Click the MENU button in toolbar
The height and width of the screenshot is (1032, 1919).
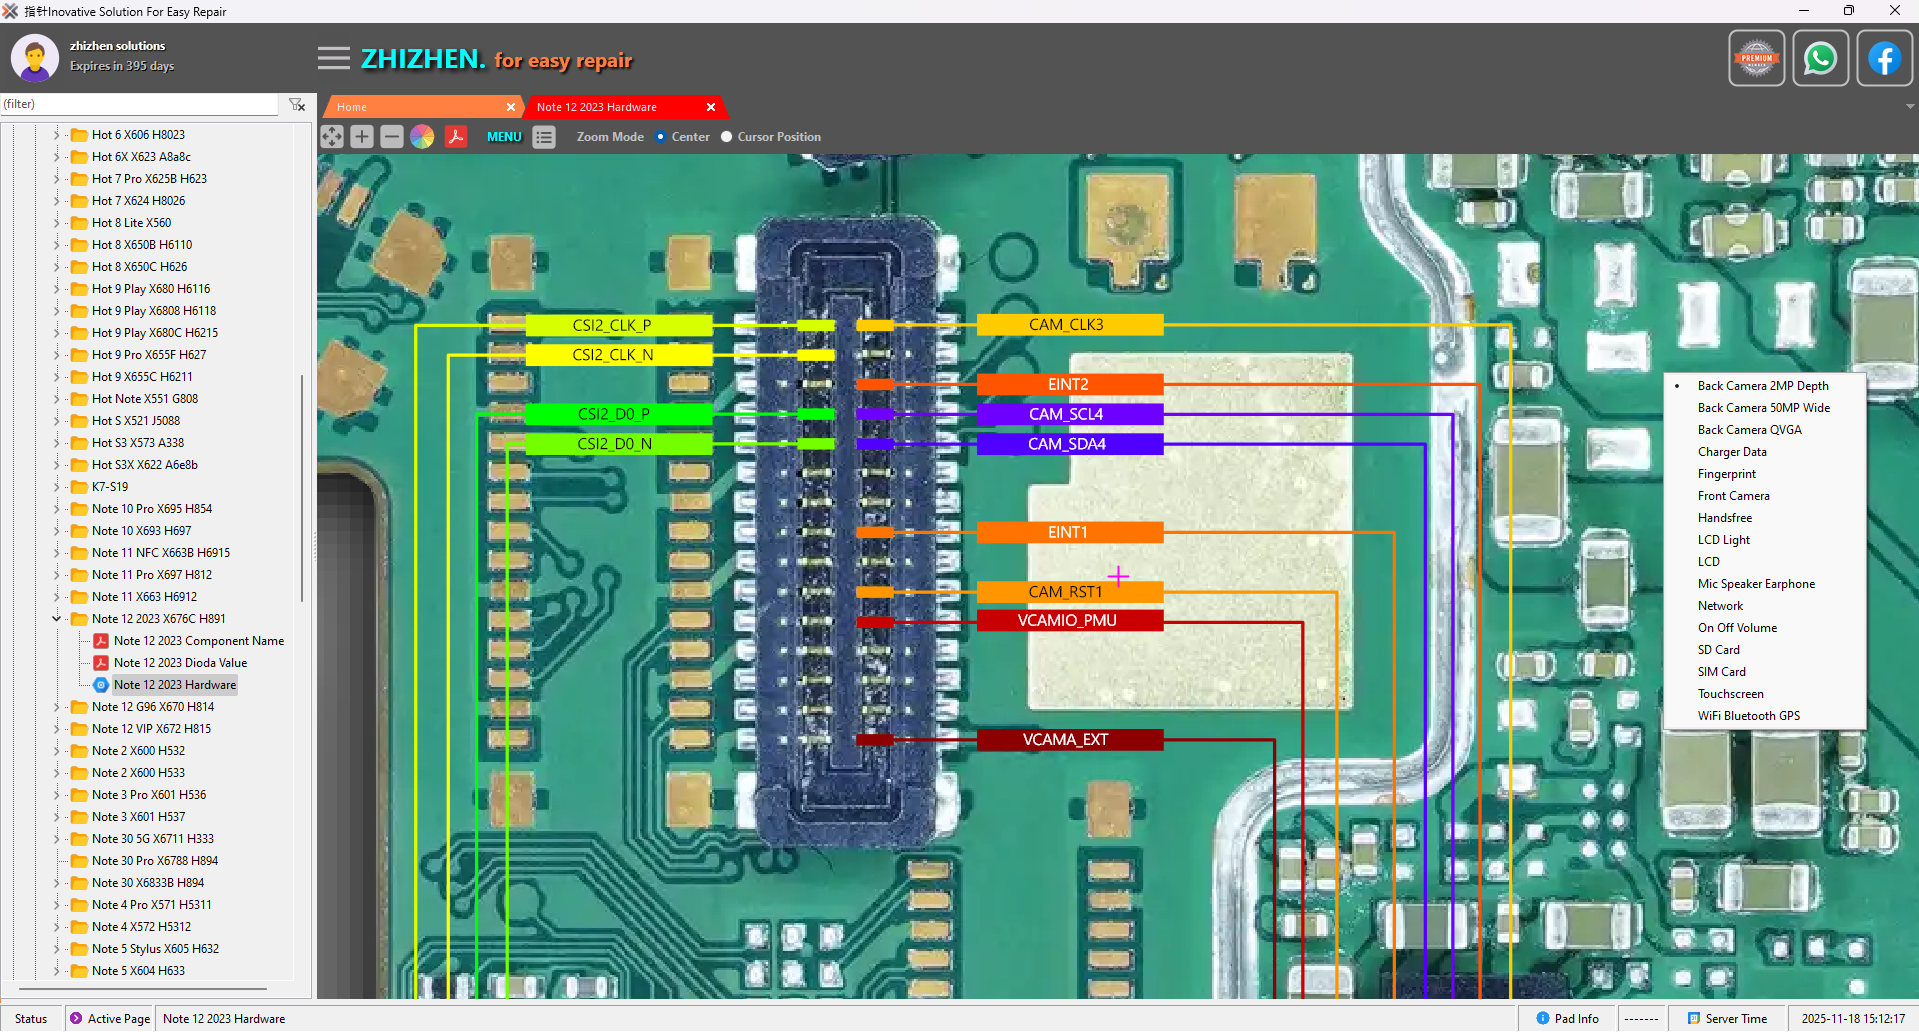coord(504,137)
